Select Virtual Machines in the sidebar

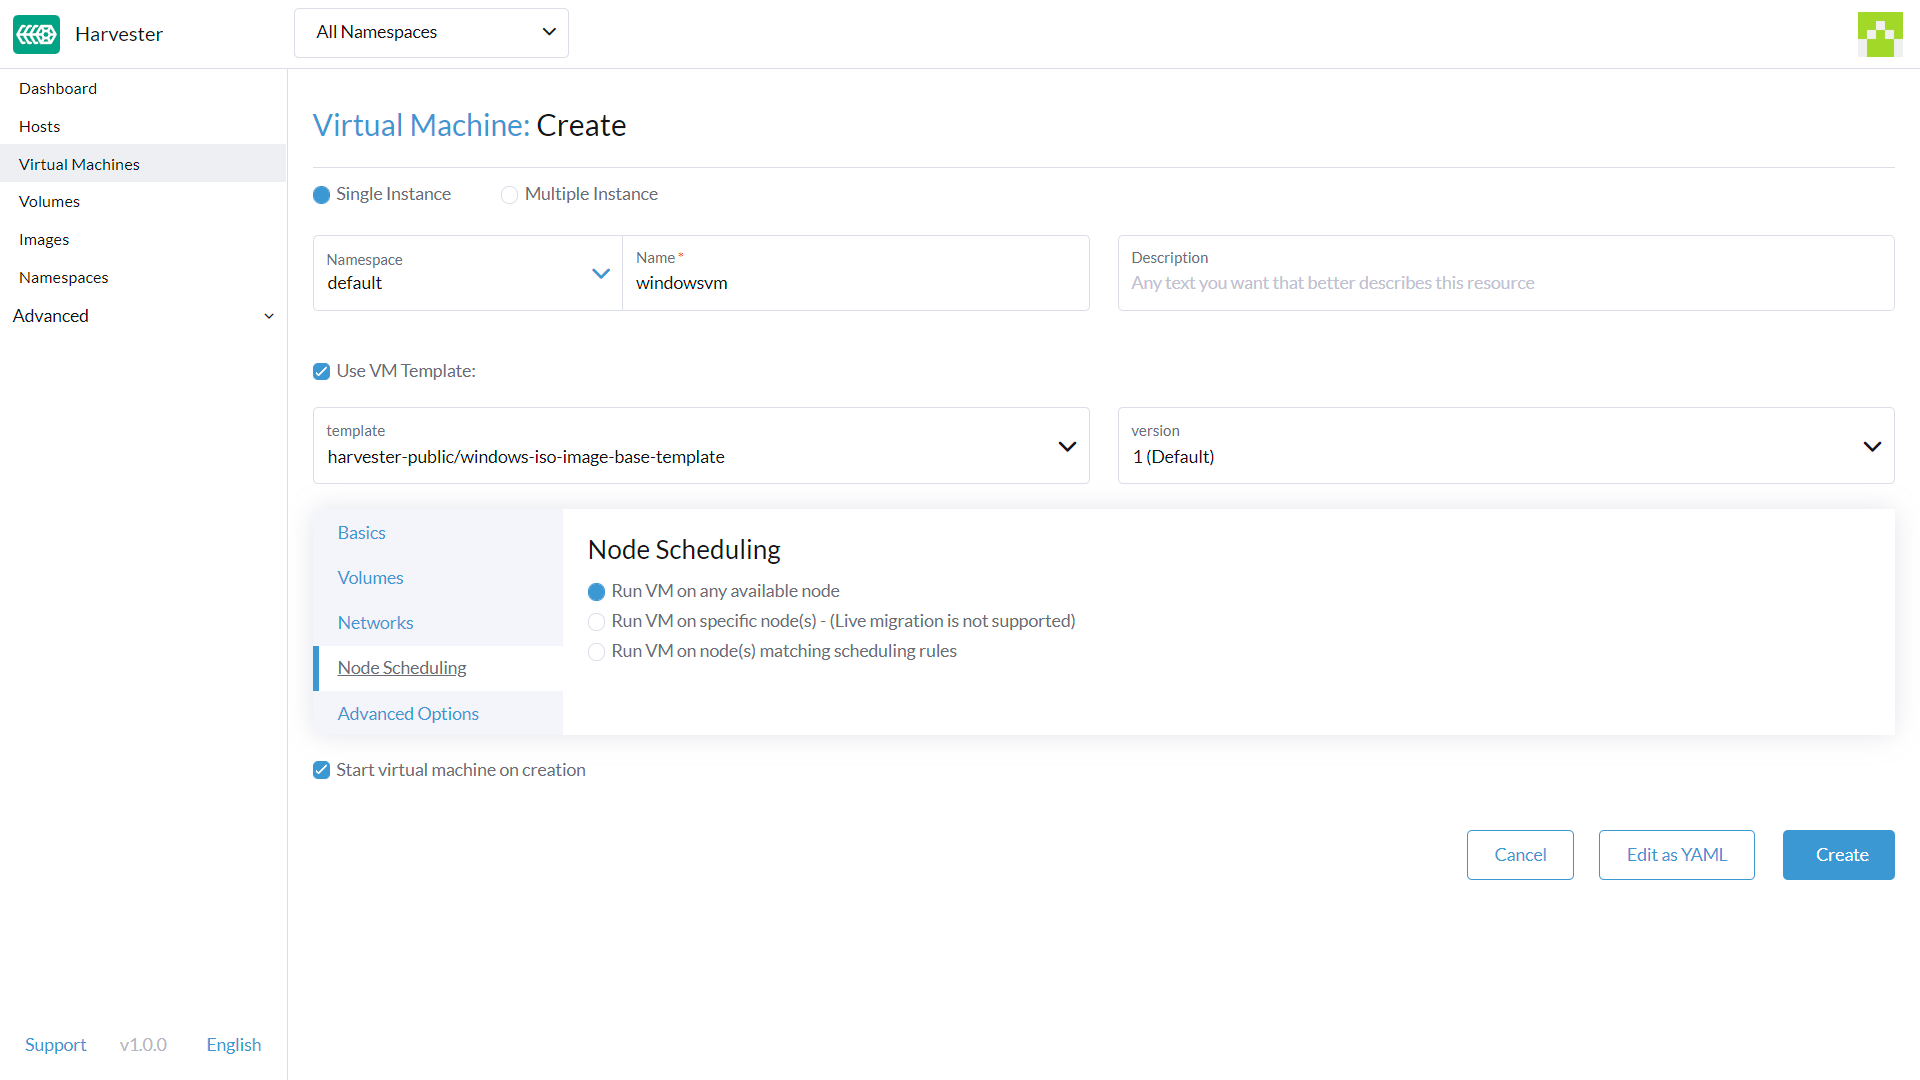coord(79,164)
